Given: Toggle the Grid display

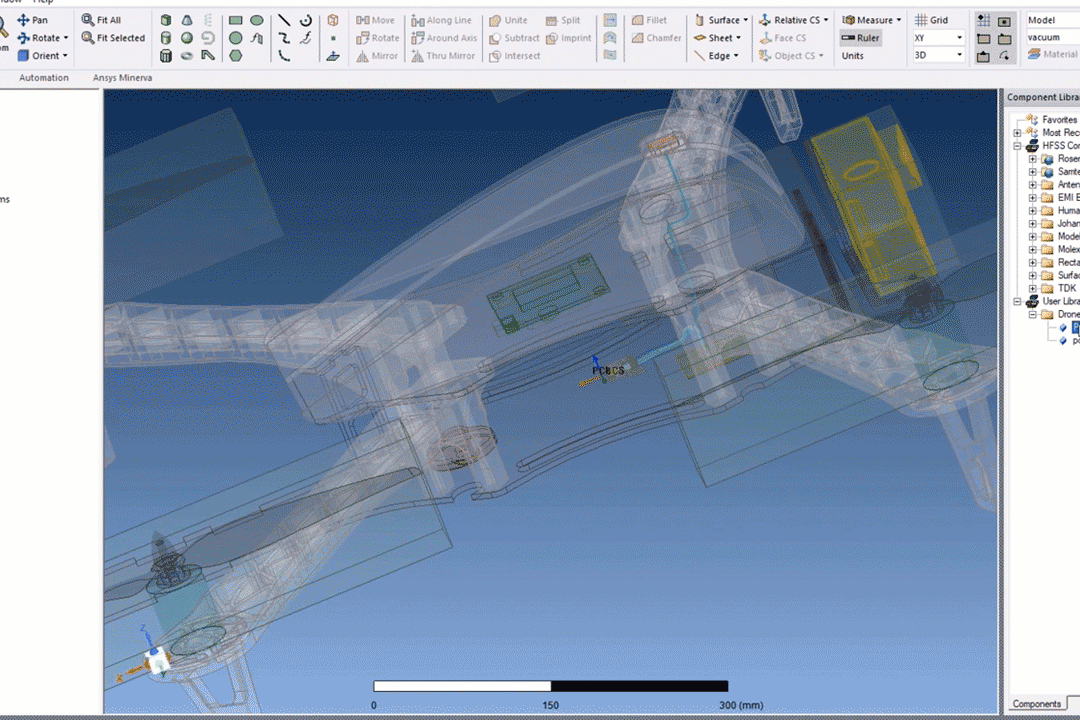Looking at the screenshot, I should point(931,20).
